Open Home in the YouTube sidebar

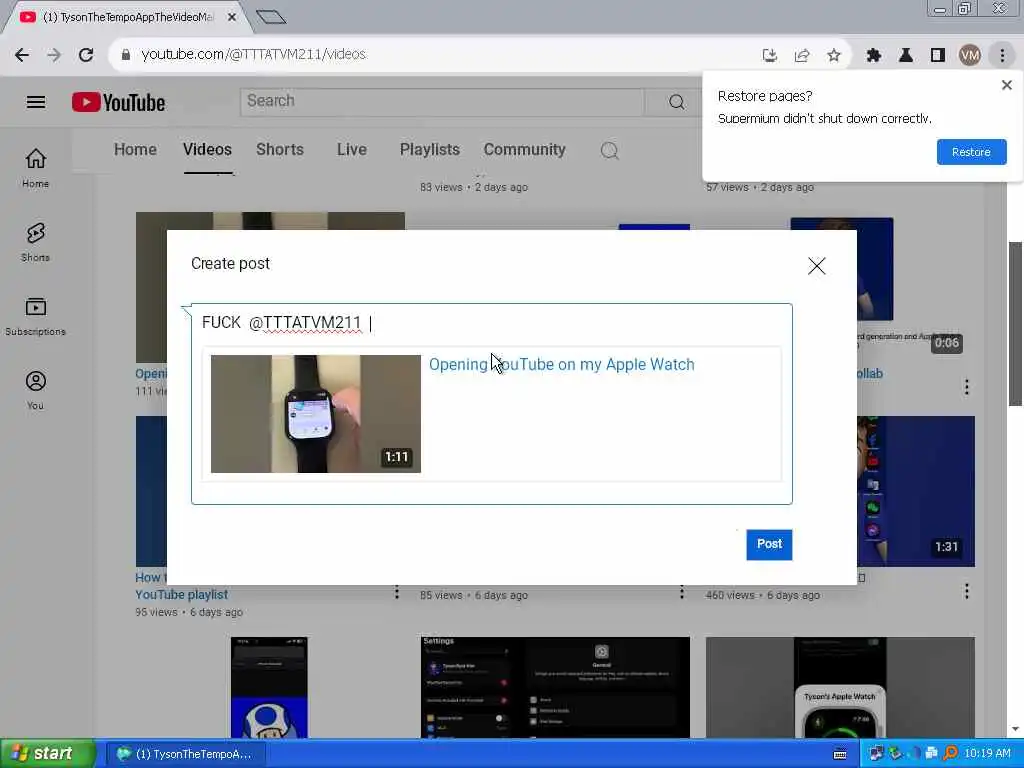(35, 168)
